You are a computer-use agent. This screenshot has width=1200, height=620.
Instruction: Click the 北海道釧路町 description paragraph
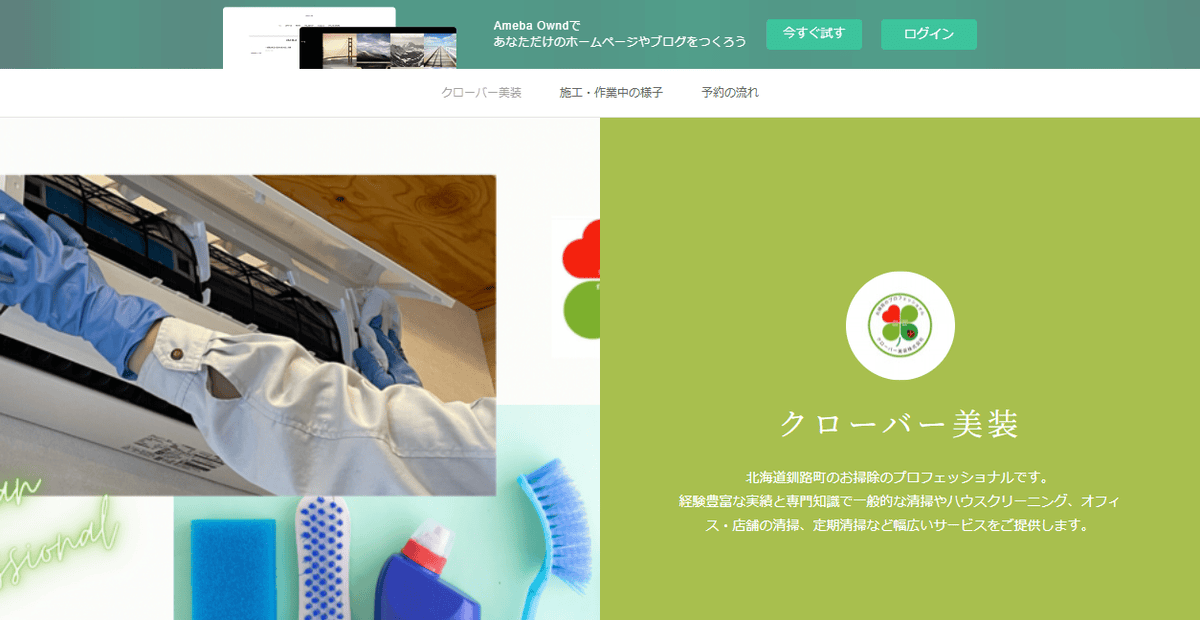tap(899, 501)
